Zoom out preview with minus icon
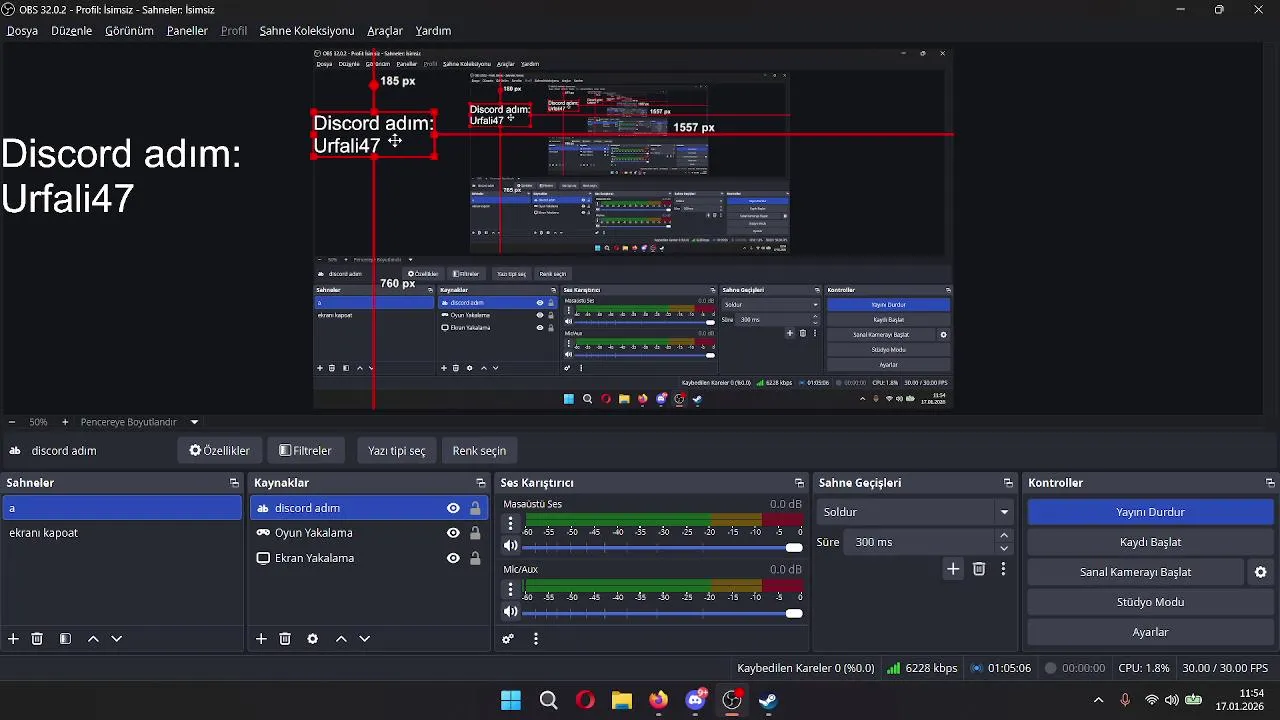Screen dimensions: 1280x720 pos(11,422)
